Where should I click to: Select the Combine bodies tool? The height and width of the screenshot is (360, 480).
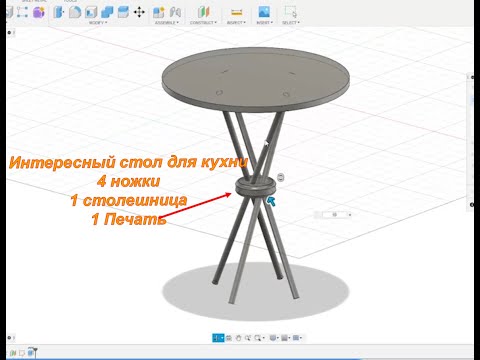[x=107, y=12]
